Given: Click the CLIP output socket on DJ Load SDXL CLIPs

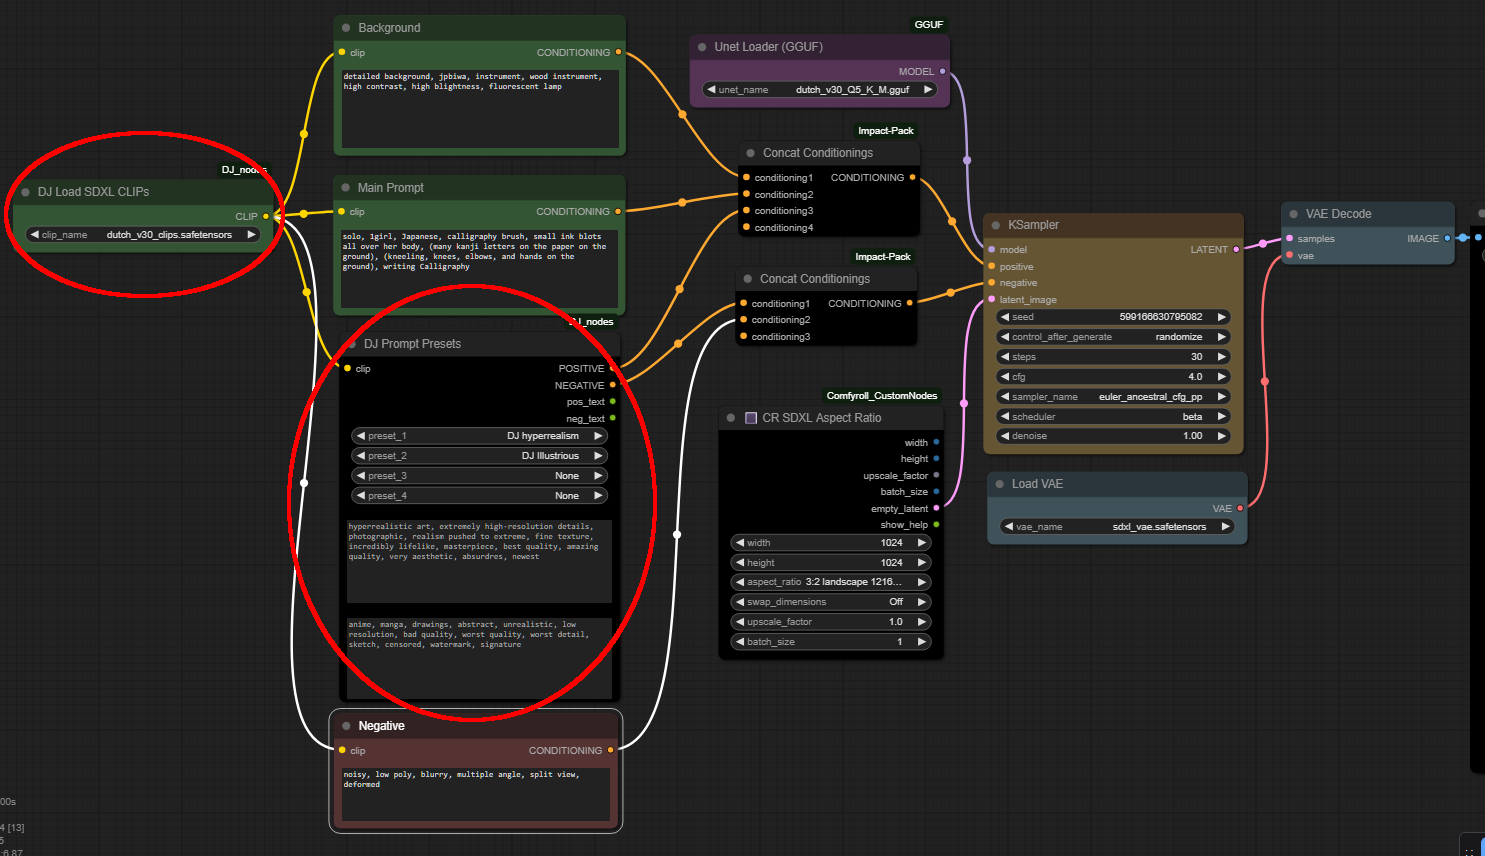Looking at the screenshot, I should coord(266,216).
